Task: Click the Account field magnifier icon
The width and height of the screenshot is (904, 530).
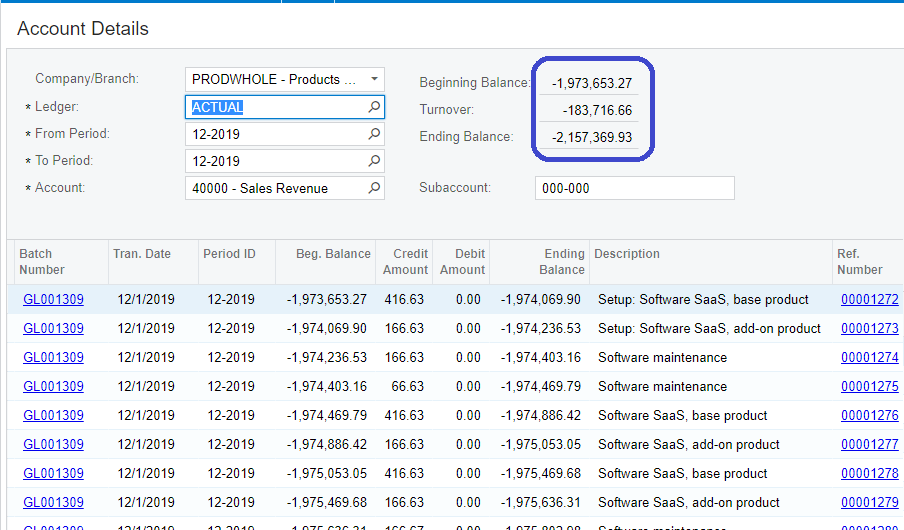Action: (x=374, y=188)
